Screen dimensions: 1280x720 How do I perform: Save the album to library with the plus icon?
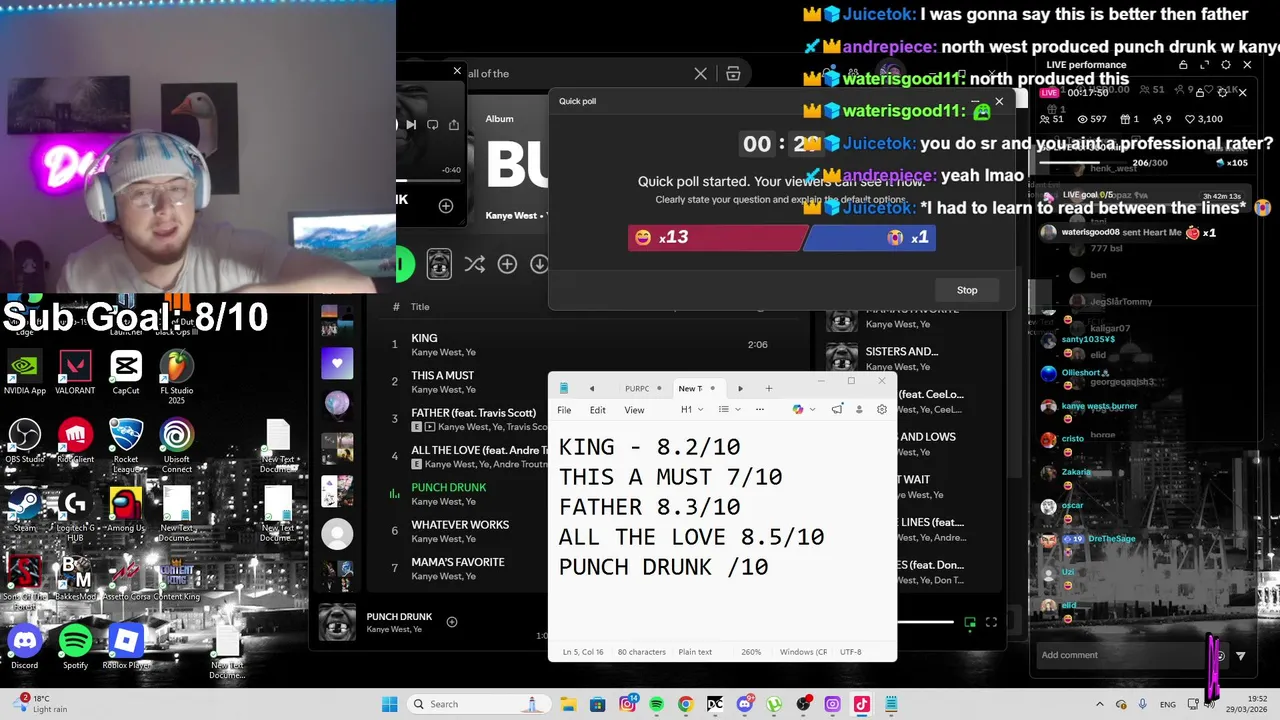click(x=507, y=264)
